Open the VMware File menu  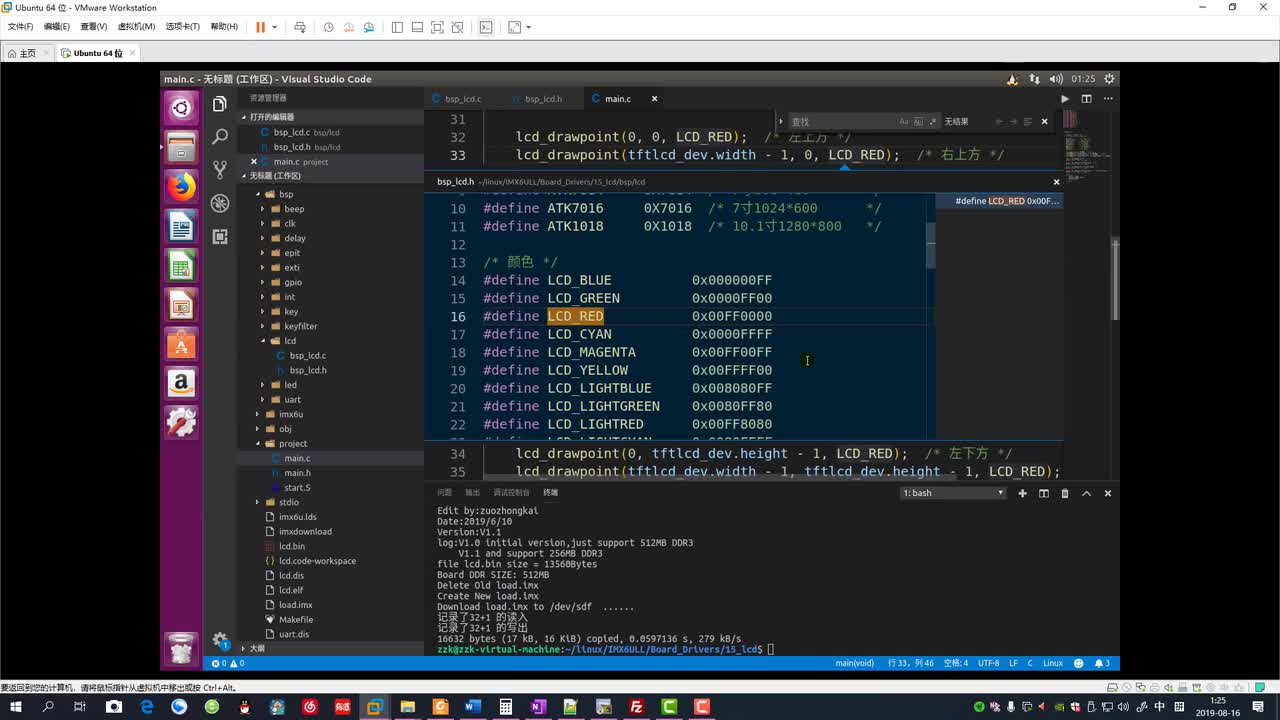tap(20, 27)
